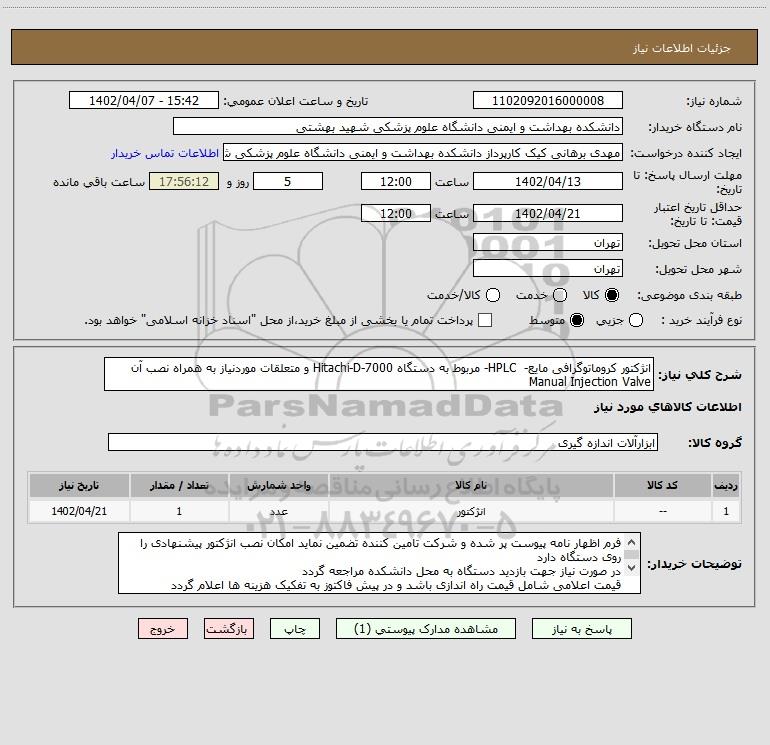Select the کالا/خدمت radio button
The width and height of the screenshot is (770, 745).
tap(493, 295)
